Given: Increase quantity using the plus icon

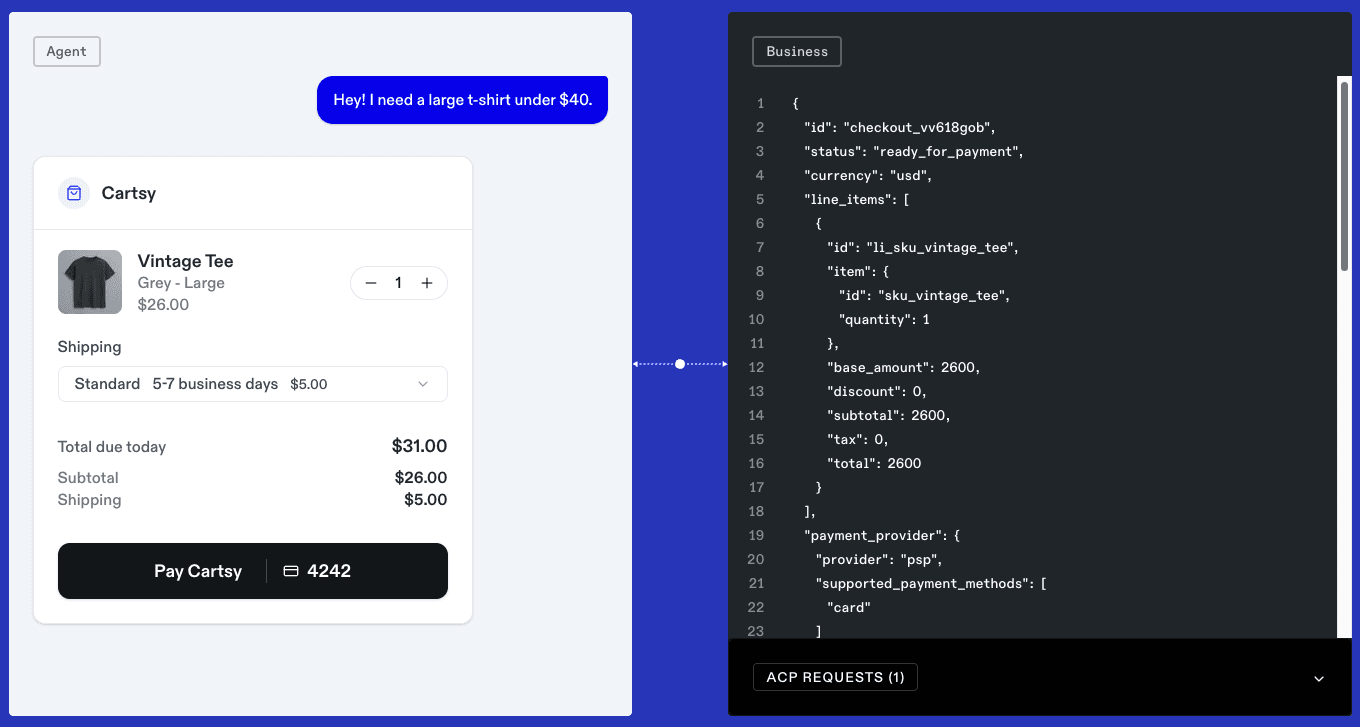Looking at the screenshot, I should [x=427, y=283].
